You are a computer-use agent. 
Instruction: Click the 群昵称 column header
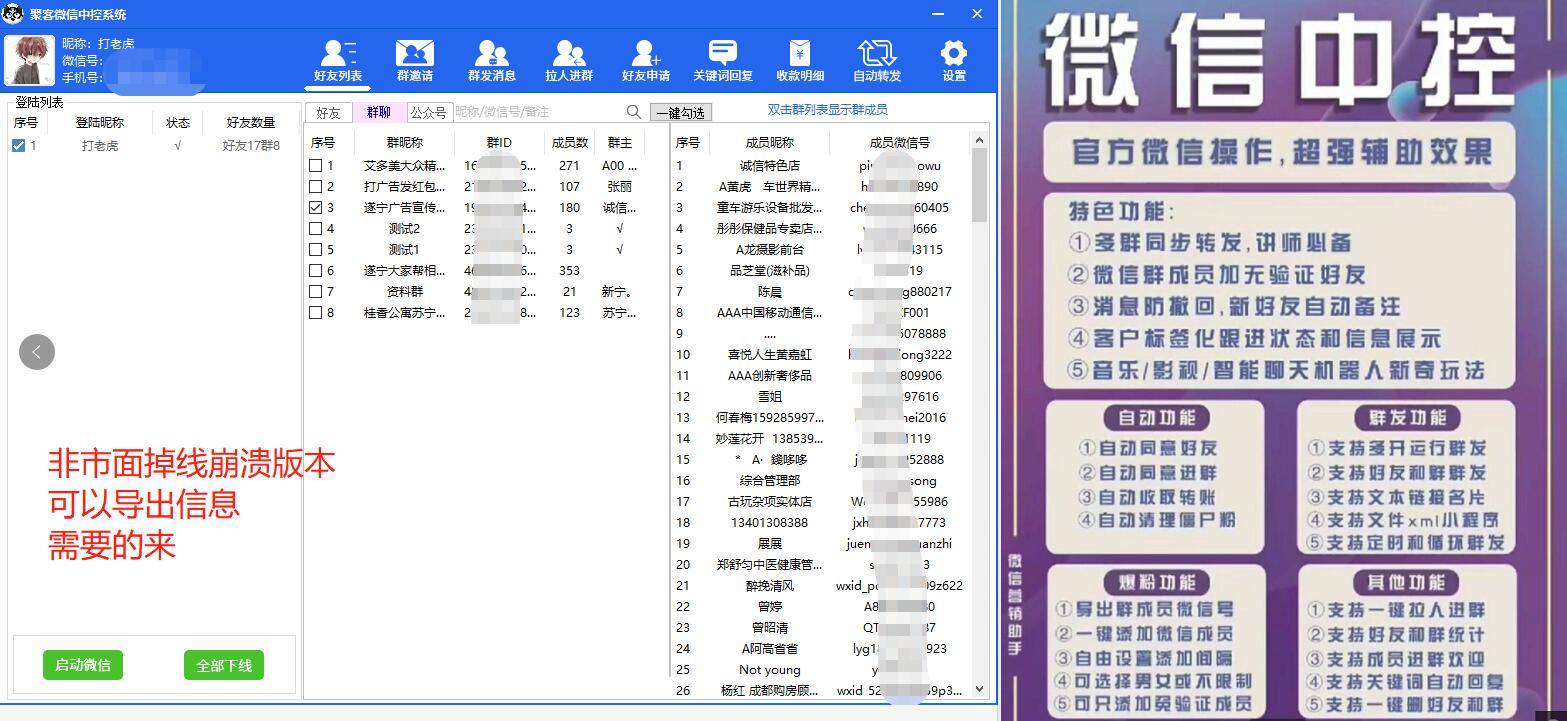(x=404, y=143)
